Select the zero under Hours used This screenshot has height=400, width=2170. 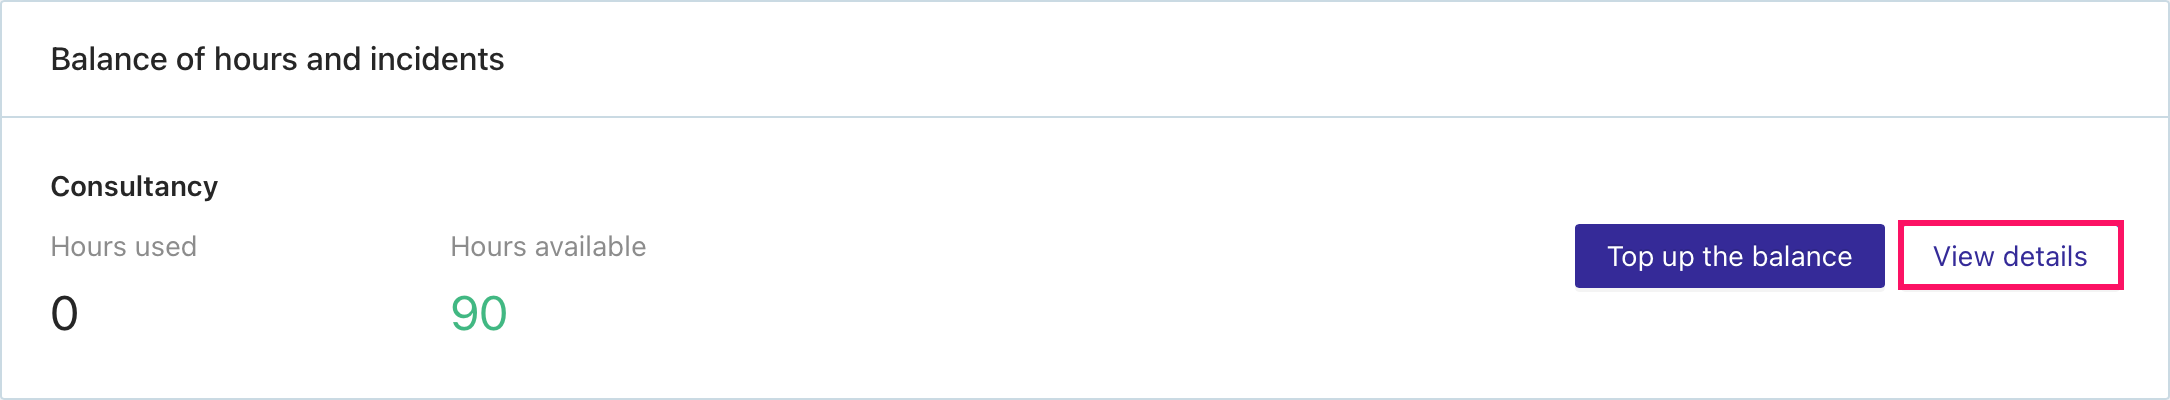pos(64,313)
